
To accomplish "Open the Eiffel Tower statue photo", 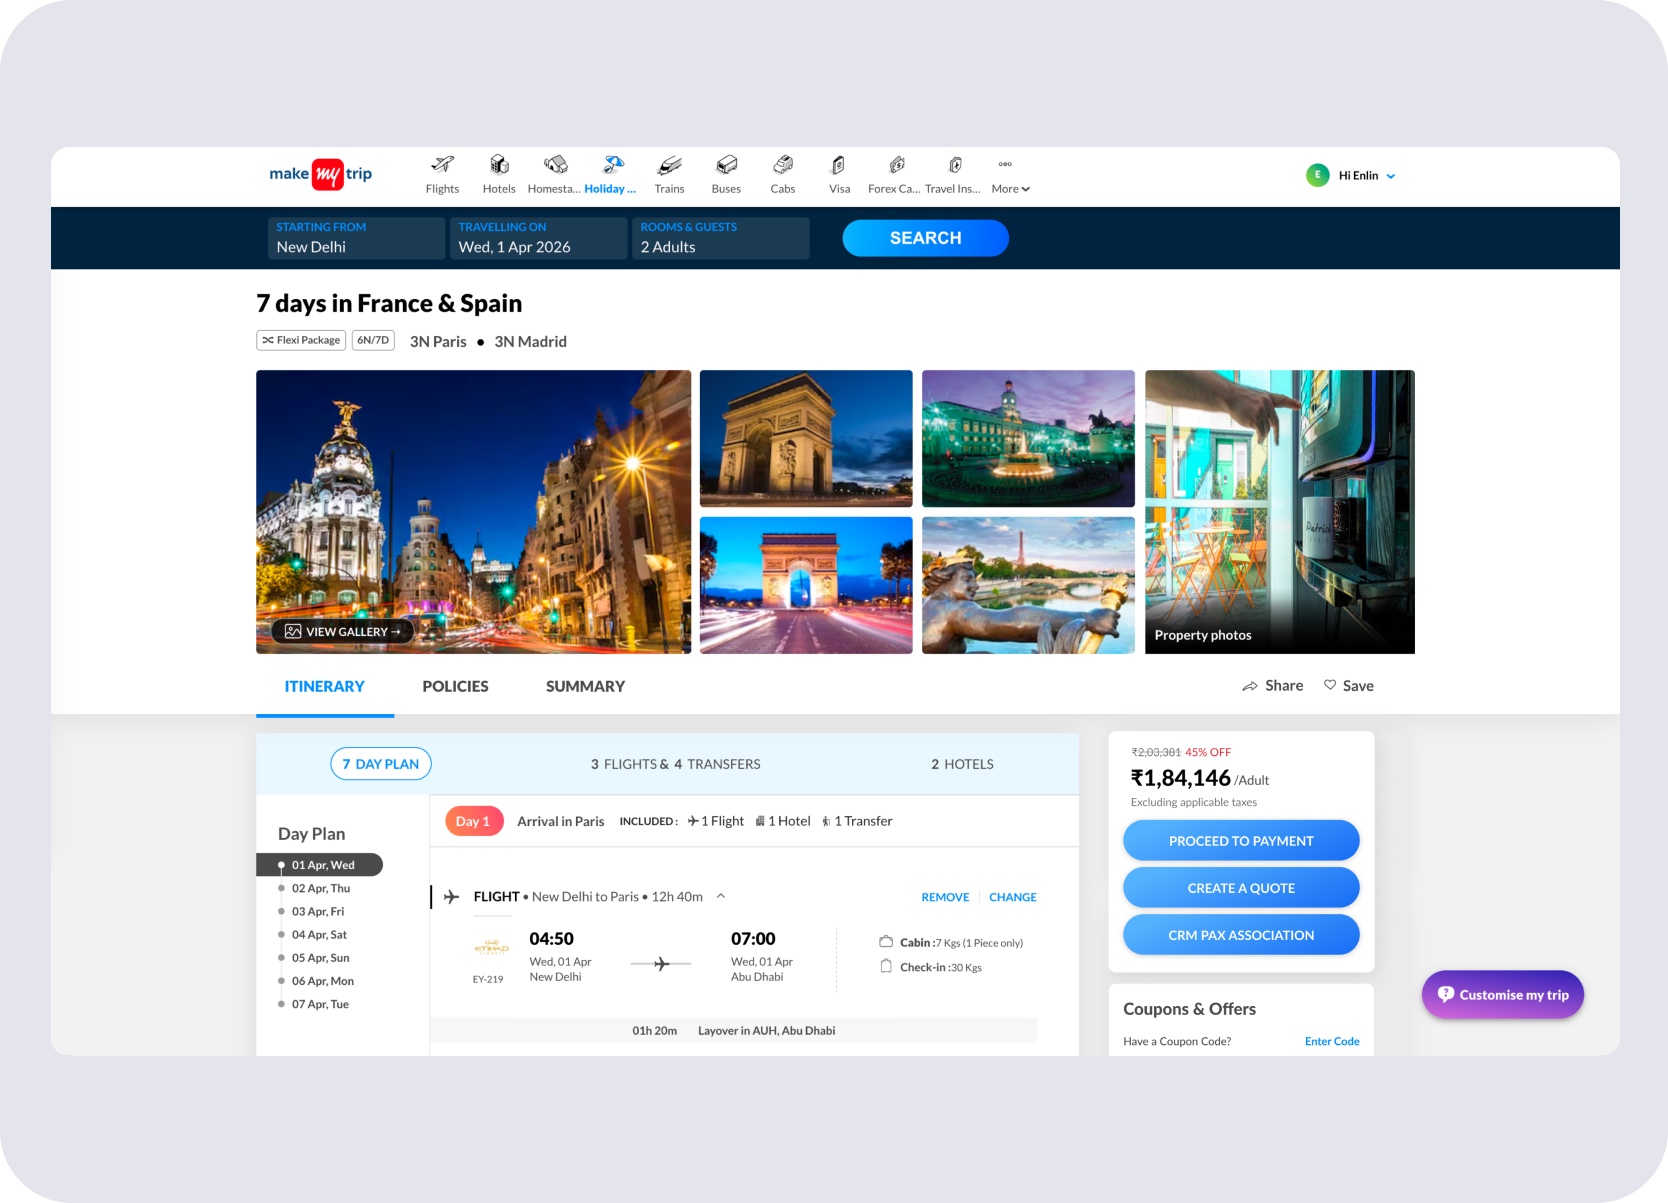I will click(1028, 585).
